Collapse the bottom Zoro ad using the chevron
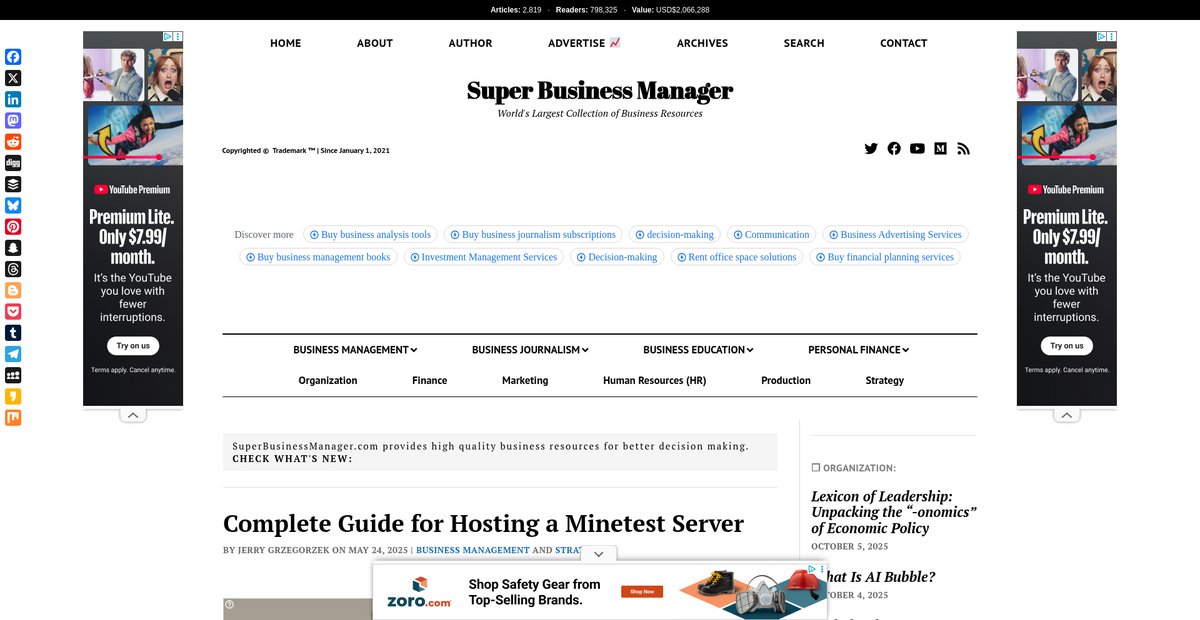The image size is (1200, 620). pos(598,554)
